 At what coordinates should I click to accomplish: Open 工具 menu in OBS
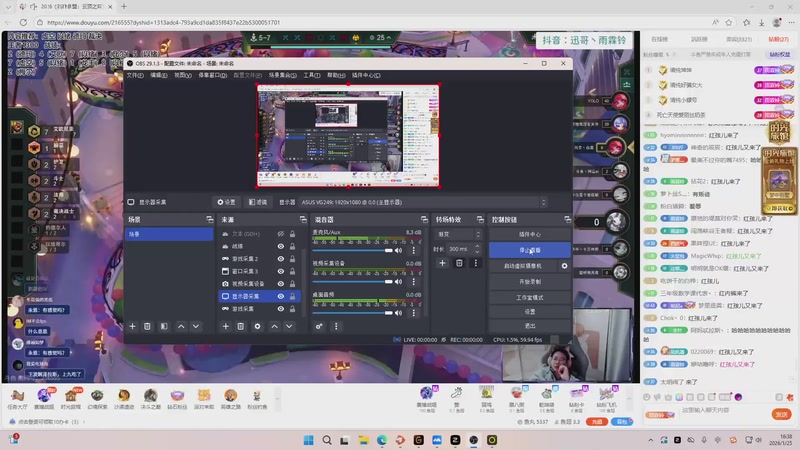click(312, 75)
